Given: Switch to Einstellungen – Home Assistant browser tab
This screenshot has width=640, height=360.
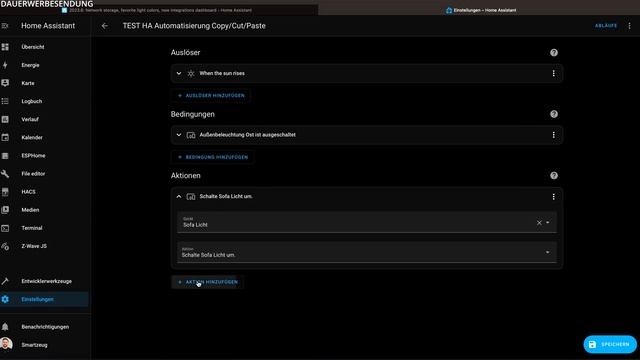Looking at the screenshot, I should (x=481, y=10).
